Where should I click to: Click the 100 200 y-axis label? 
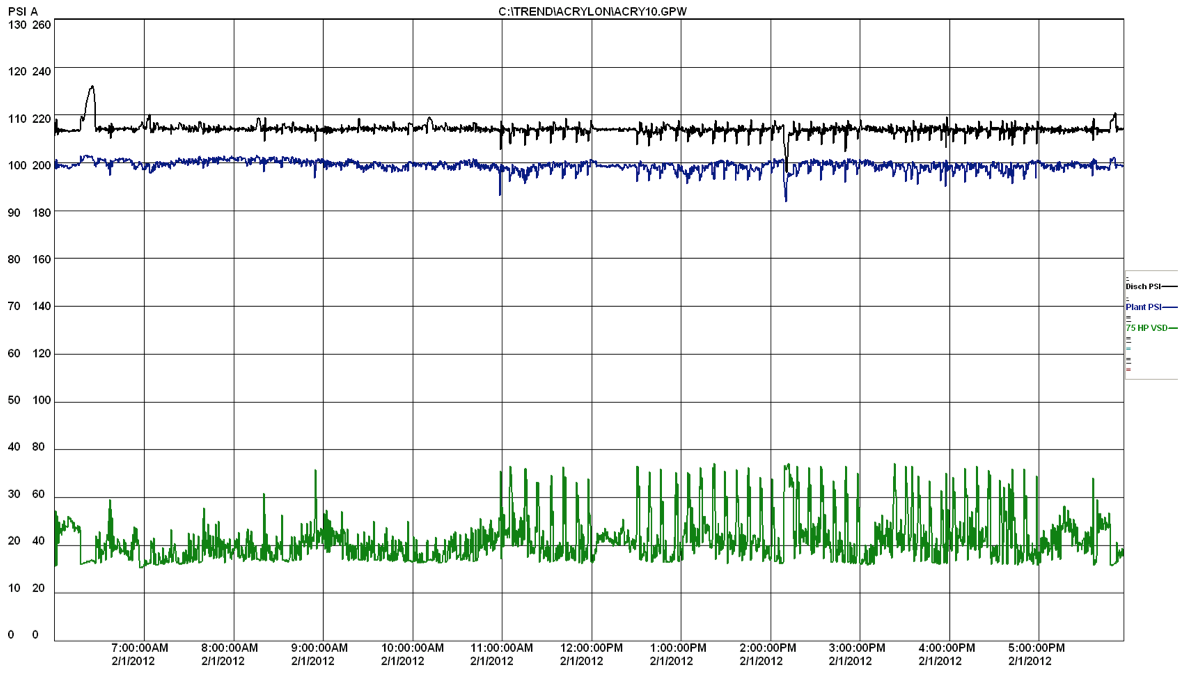click(29, 166)
